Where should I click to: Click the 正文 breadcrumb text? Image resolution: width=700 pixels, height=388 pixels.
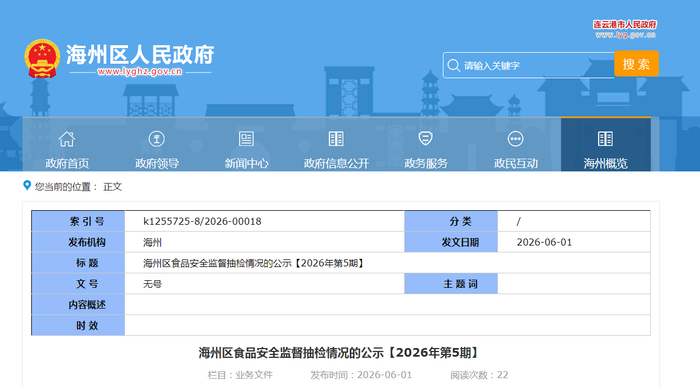click(112, 187)
